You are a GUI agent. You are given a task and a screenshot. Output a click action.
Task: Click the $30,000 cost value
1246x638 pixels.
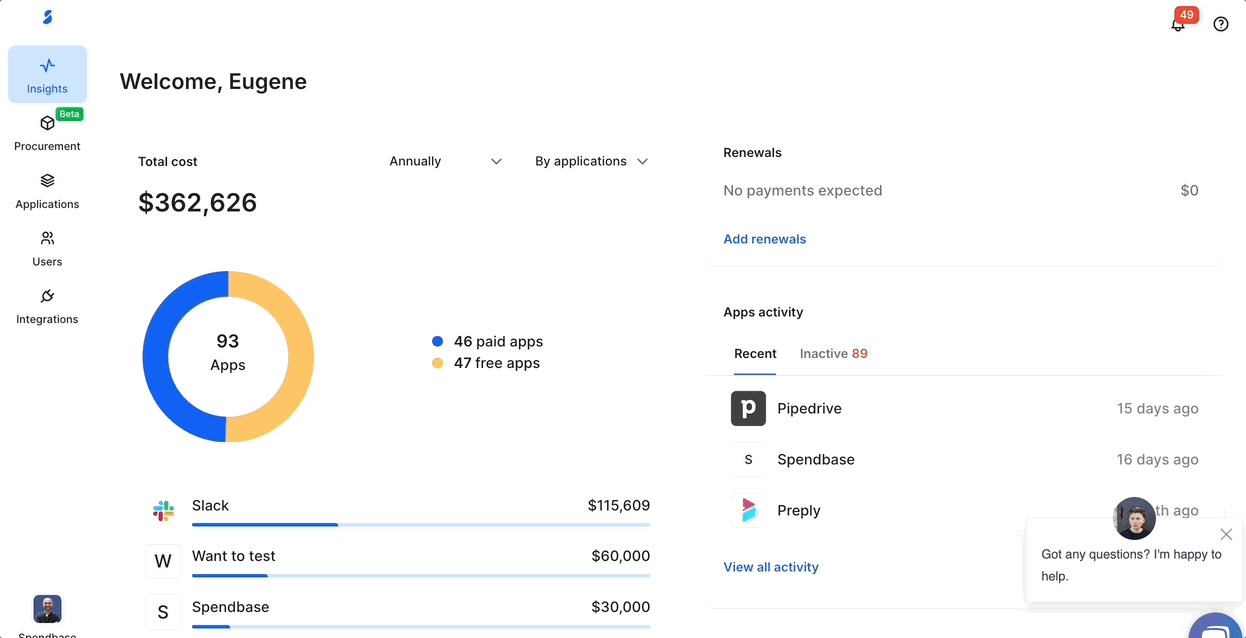pos(621,607)
